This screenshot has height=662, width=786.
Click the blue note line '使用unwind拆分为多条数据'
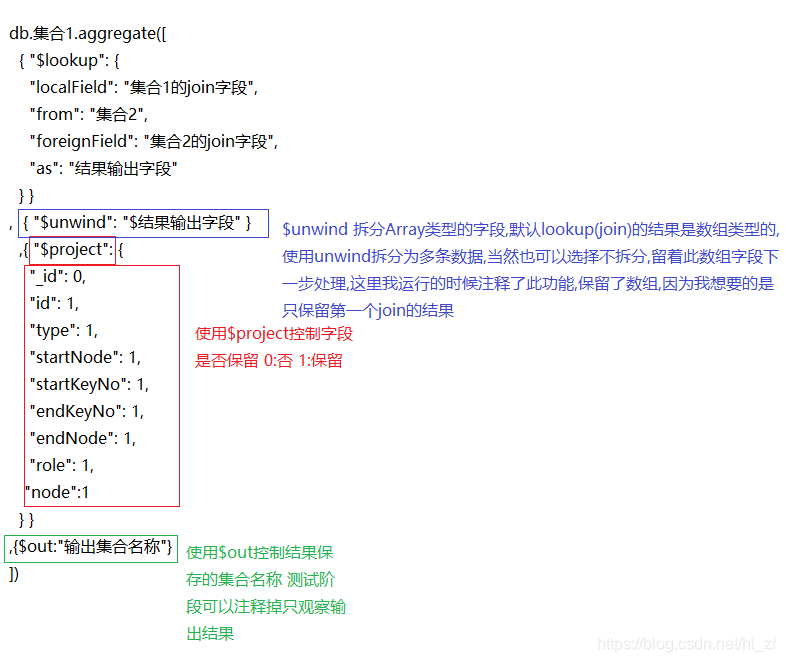(x=530, y=257)
